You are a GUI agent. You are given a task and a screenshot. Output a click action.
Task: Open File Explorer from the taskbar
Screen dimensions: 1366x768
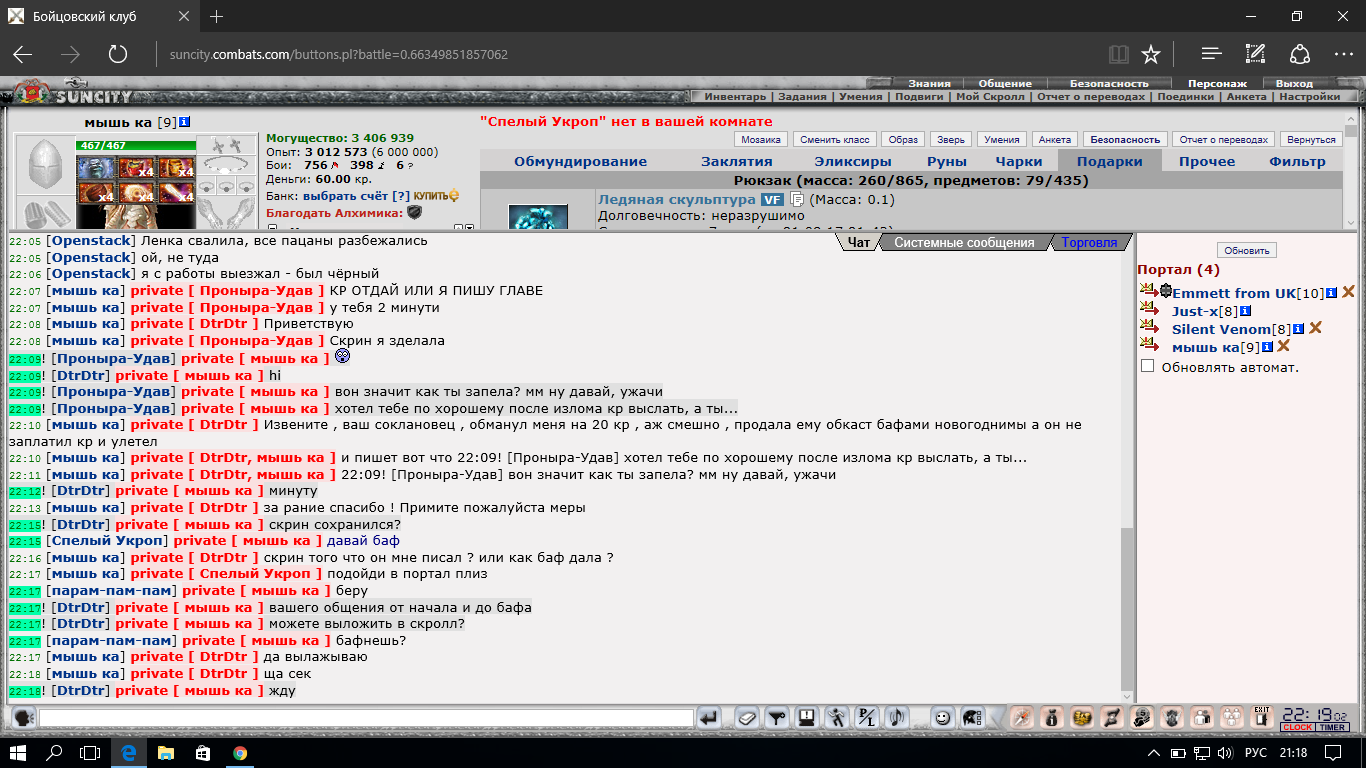click(x=165, y=753)
